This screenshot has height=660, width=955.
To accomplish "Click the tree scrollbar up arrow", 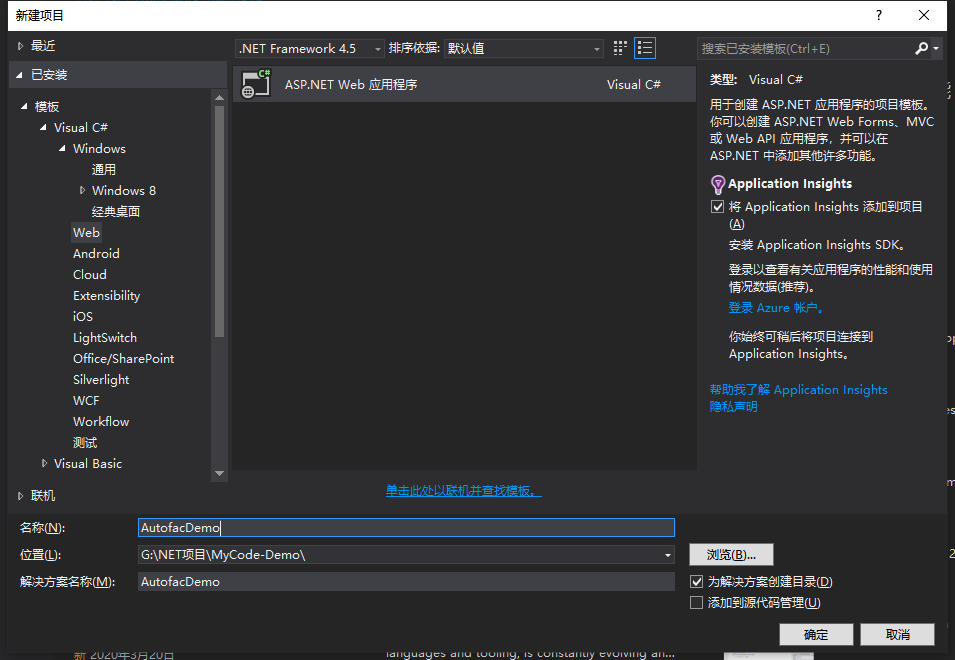I will click(220, 97).
